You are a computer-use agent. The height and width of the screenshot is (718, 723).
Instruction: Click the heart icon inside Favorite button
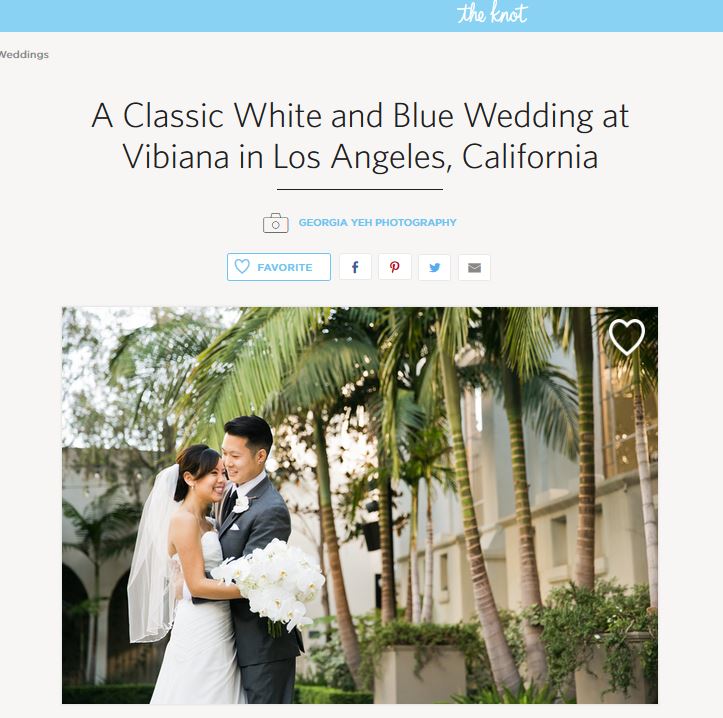pyautogui.click(x=242, y=267)
